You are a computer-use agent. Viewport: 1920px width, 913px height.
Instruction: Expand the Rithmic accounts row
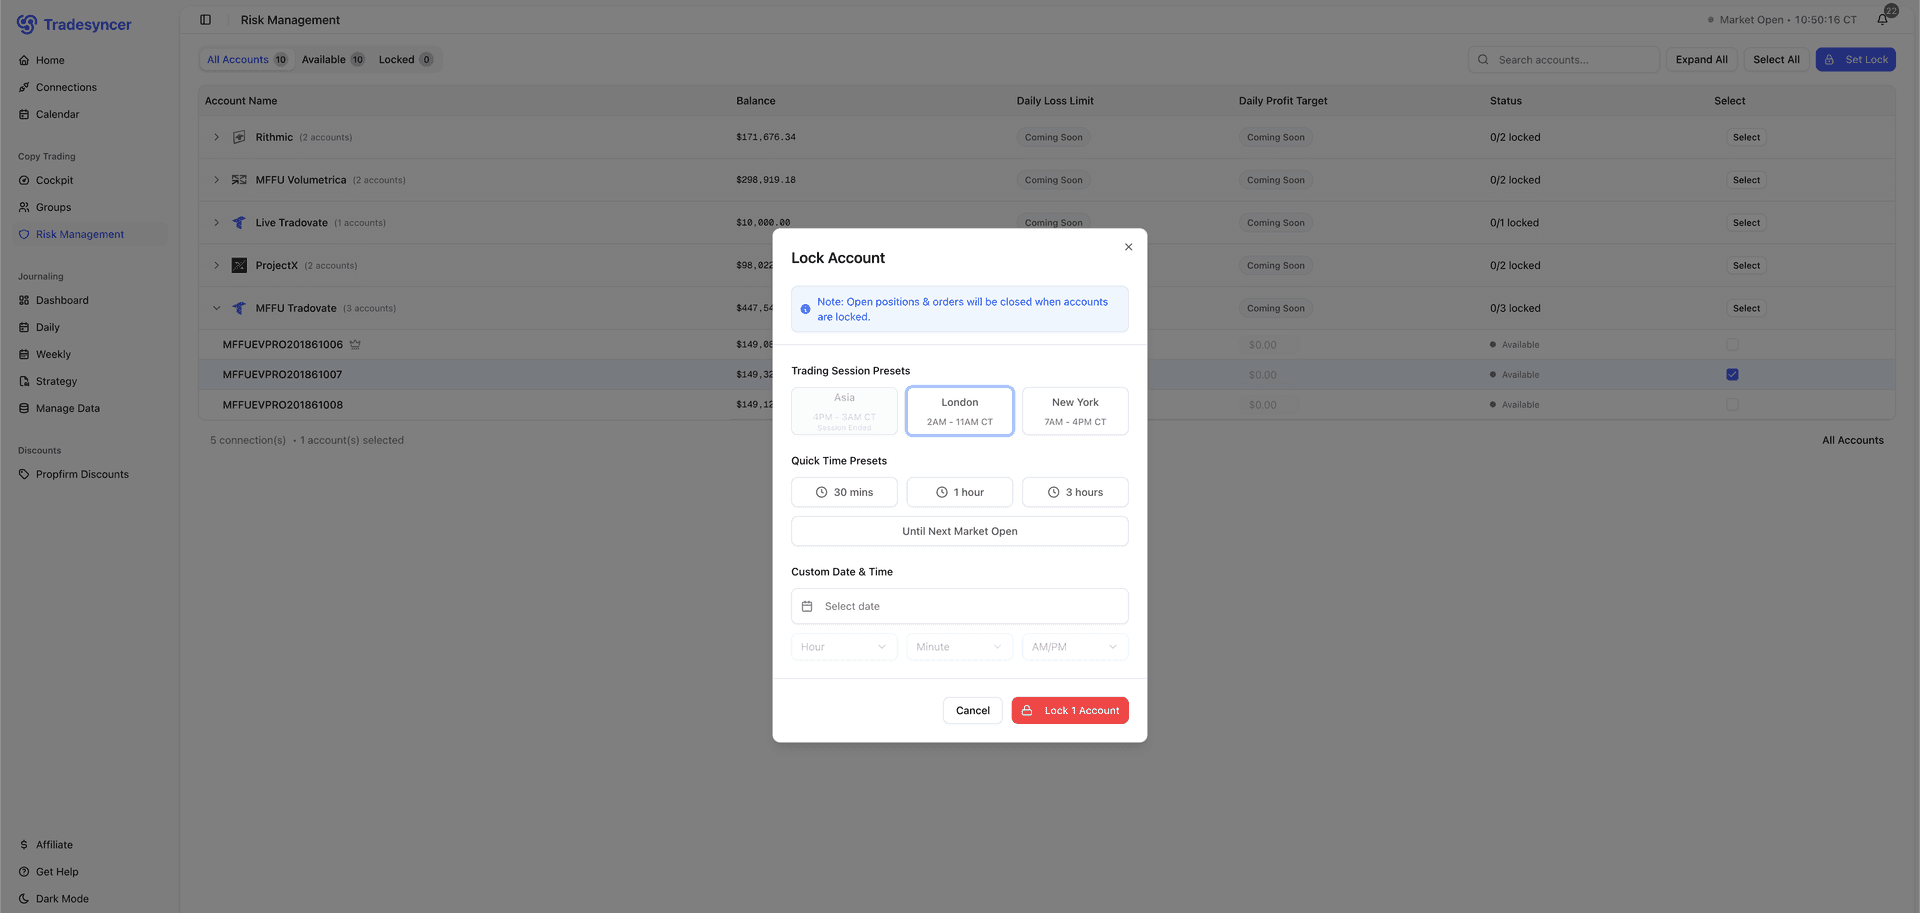click(x=216, y=137)
